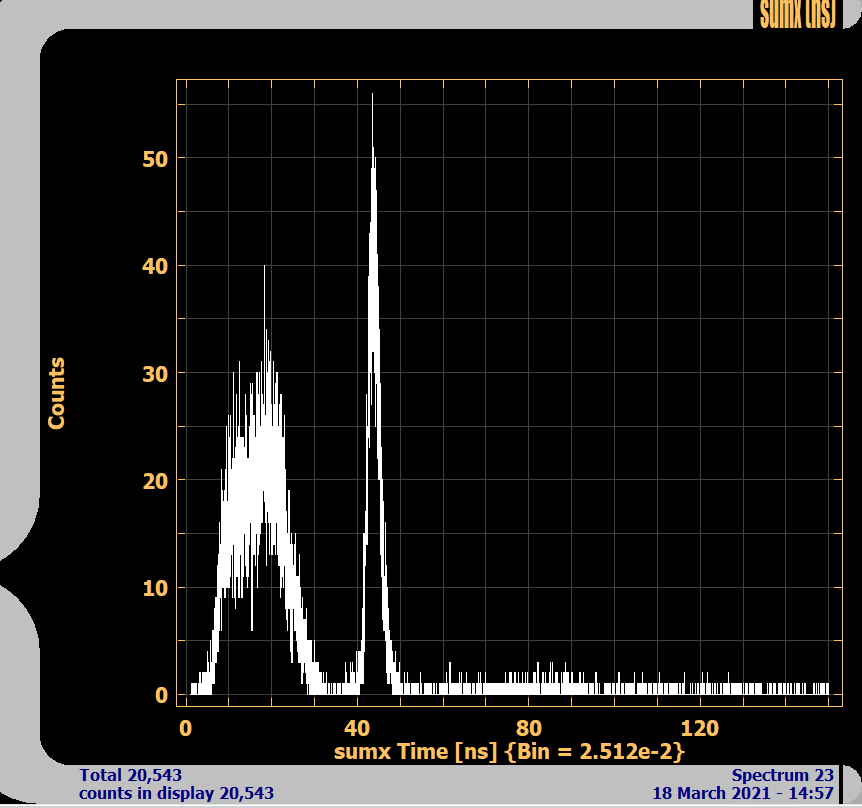862x808 pixels.
Task: Click the x-axis tick label 40
Action: click(x=357, y=729)
